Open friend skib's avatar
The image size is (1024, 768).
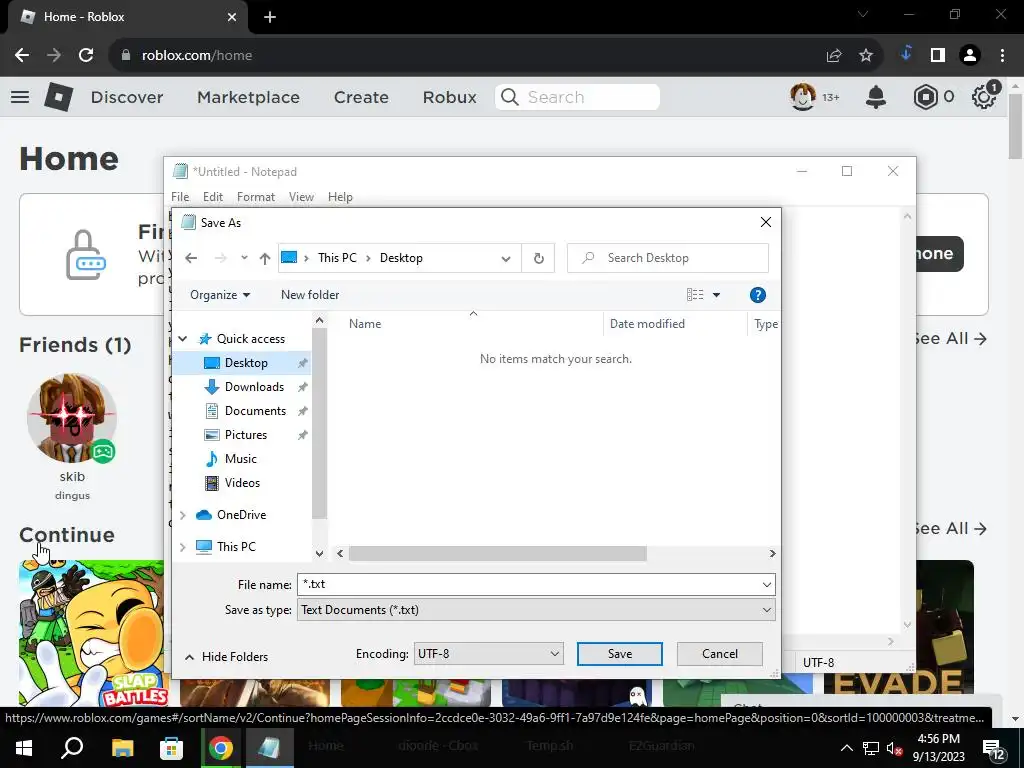pos(72,418)
